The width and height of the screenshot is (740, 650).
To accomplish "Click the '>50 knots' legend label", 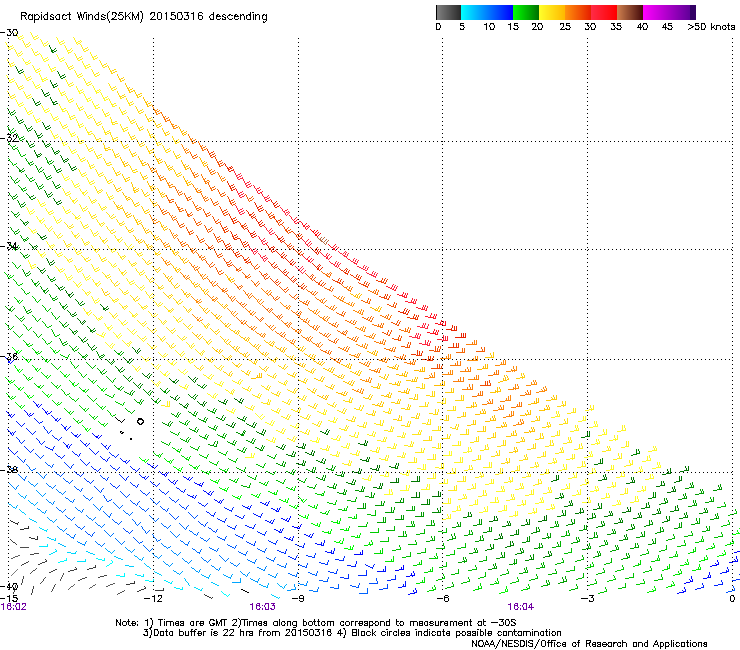I will point(711,27).
